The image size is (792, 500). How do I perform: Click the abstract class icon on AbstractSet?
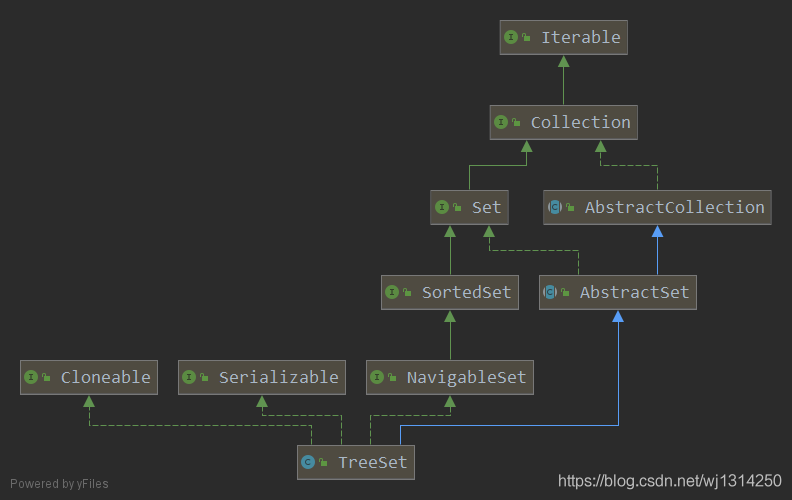[549, 292]
